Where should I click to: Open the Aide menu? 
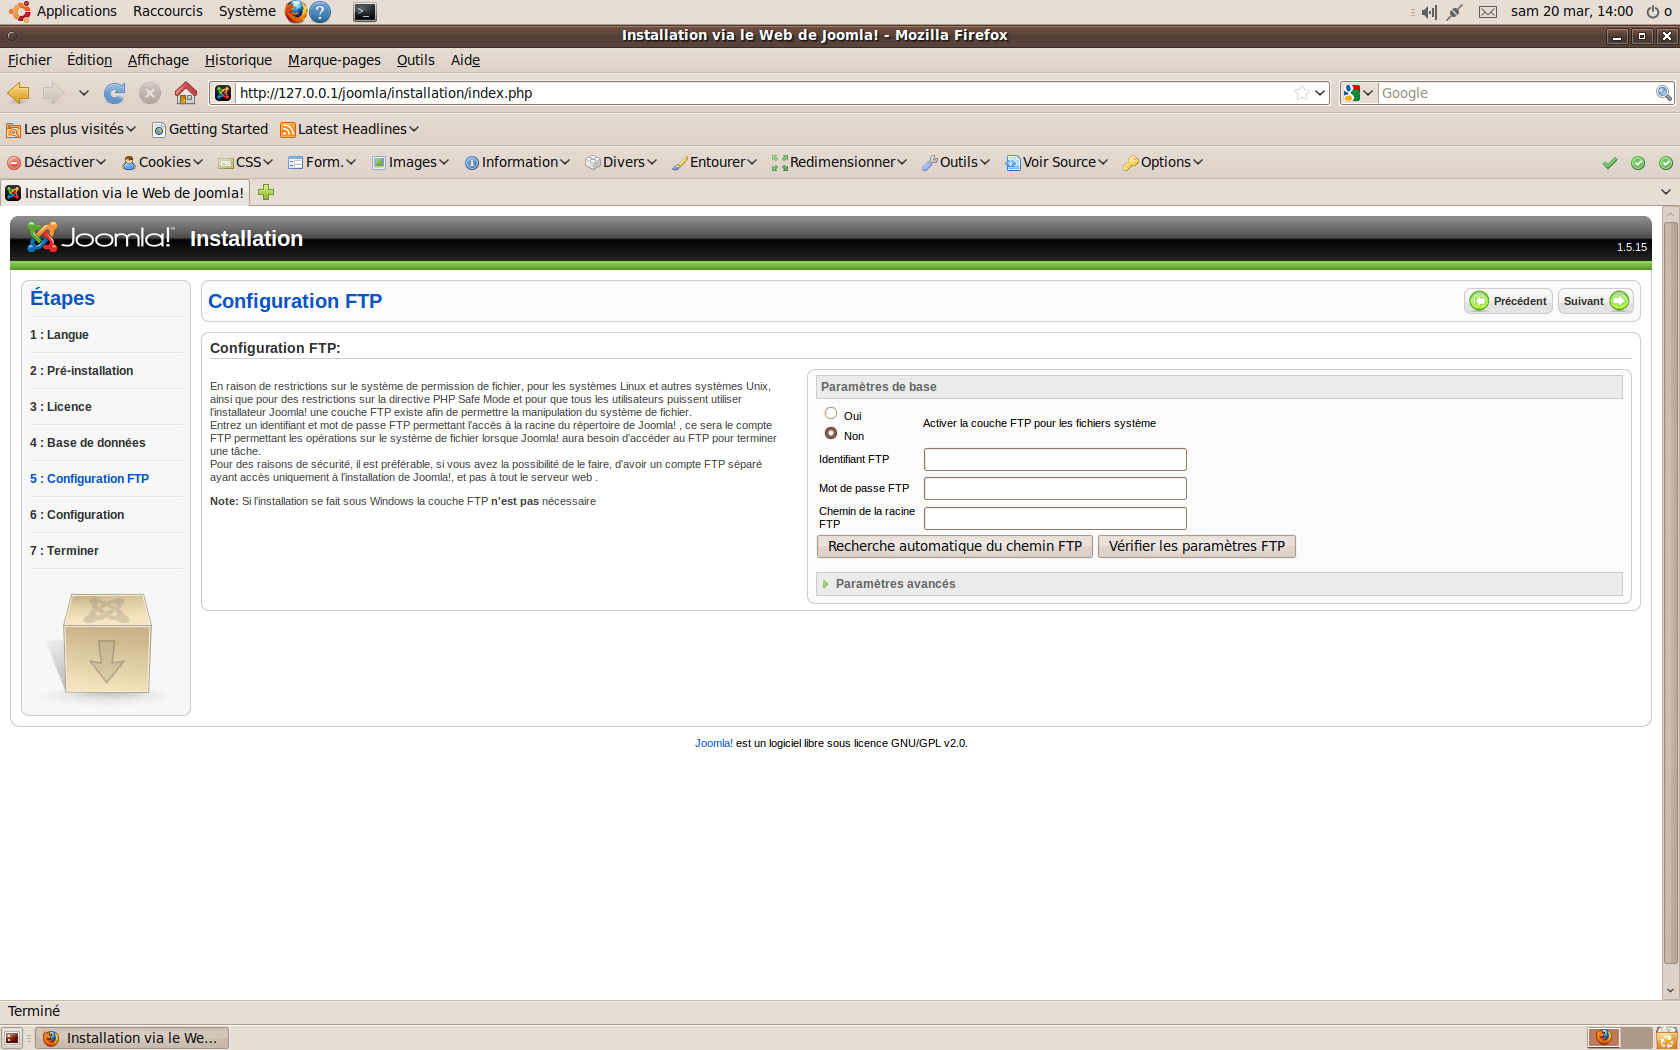click(465, 60)
